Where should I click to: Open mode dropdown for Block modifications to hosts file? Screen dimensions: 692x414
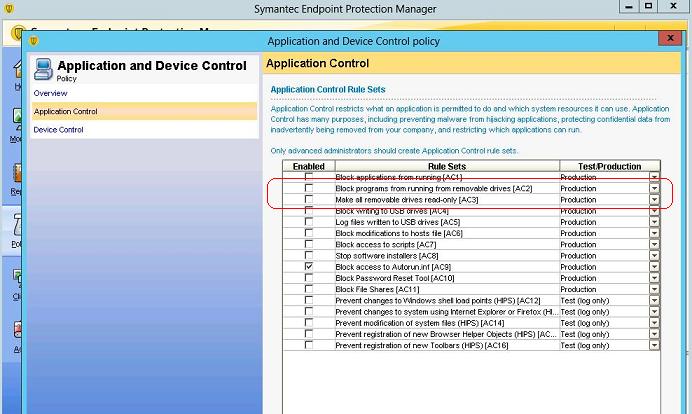click(x=654, y=233)
